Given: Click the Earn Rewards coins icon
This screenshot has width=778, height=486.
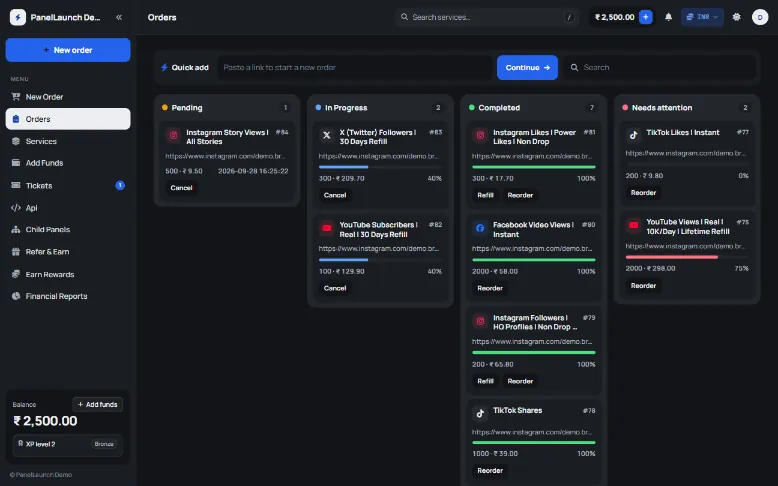Looking at the screenshot, I should coord(16,274).
